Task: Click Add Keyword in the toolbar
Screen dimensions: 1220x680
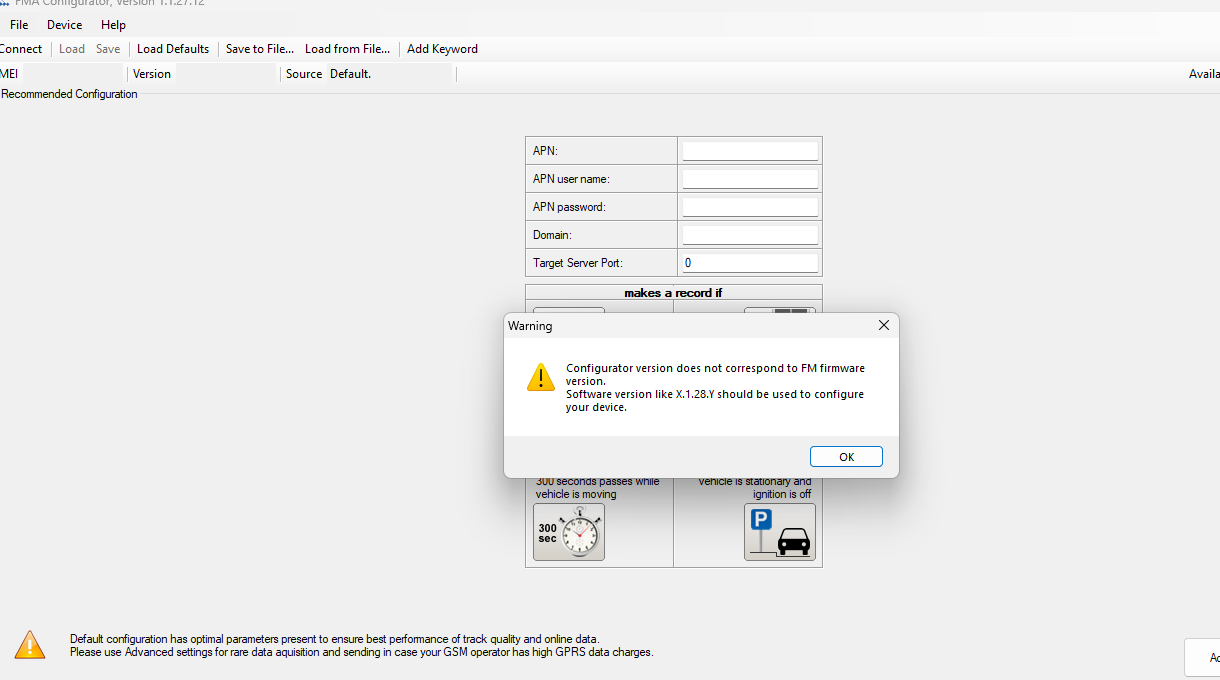Action: 442,49
